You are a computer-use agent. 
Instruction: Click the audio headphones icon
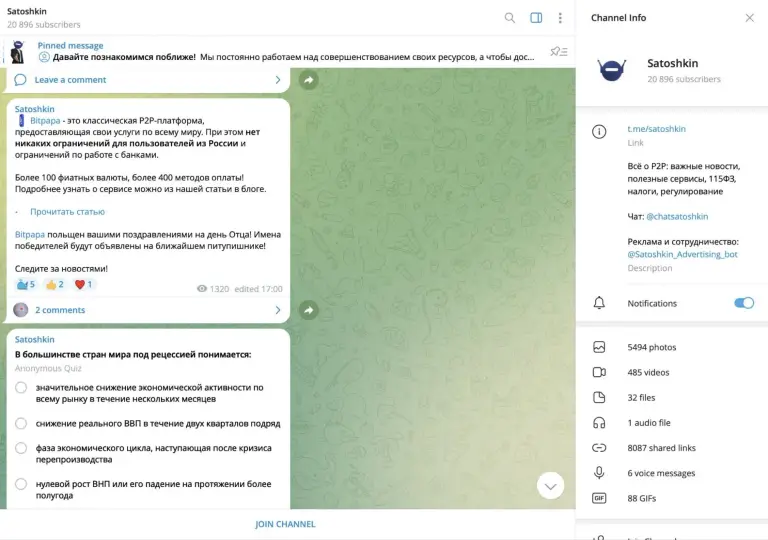(599, 422)
